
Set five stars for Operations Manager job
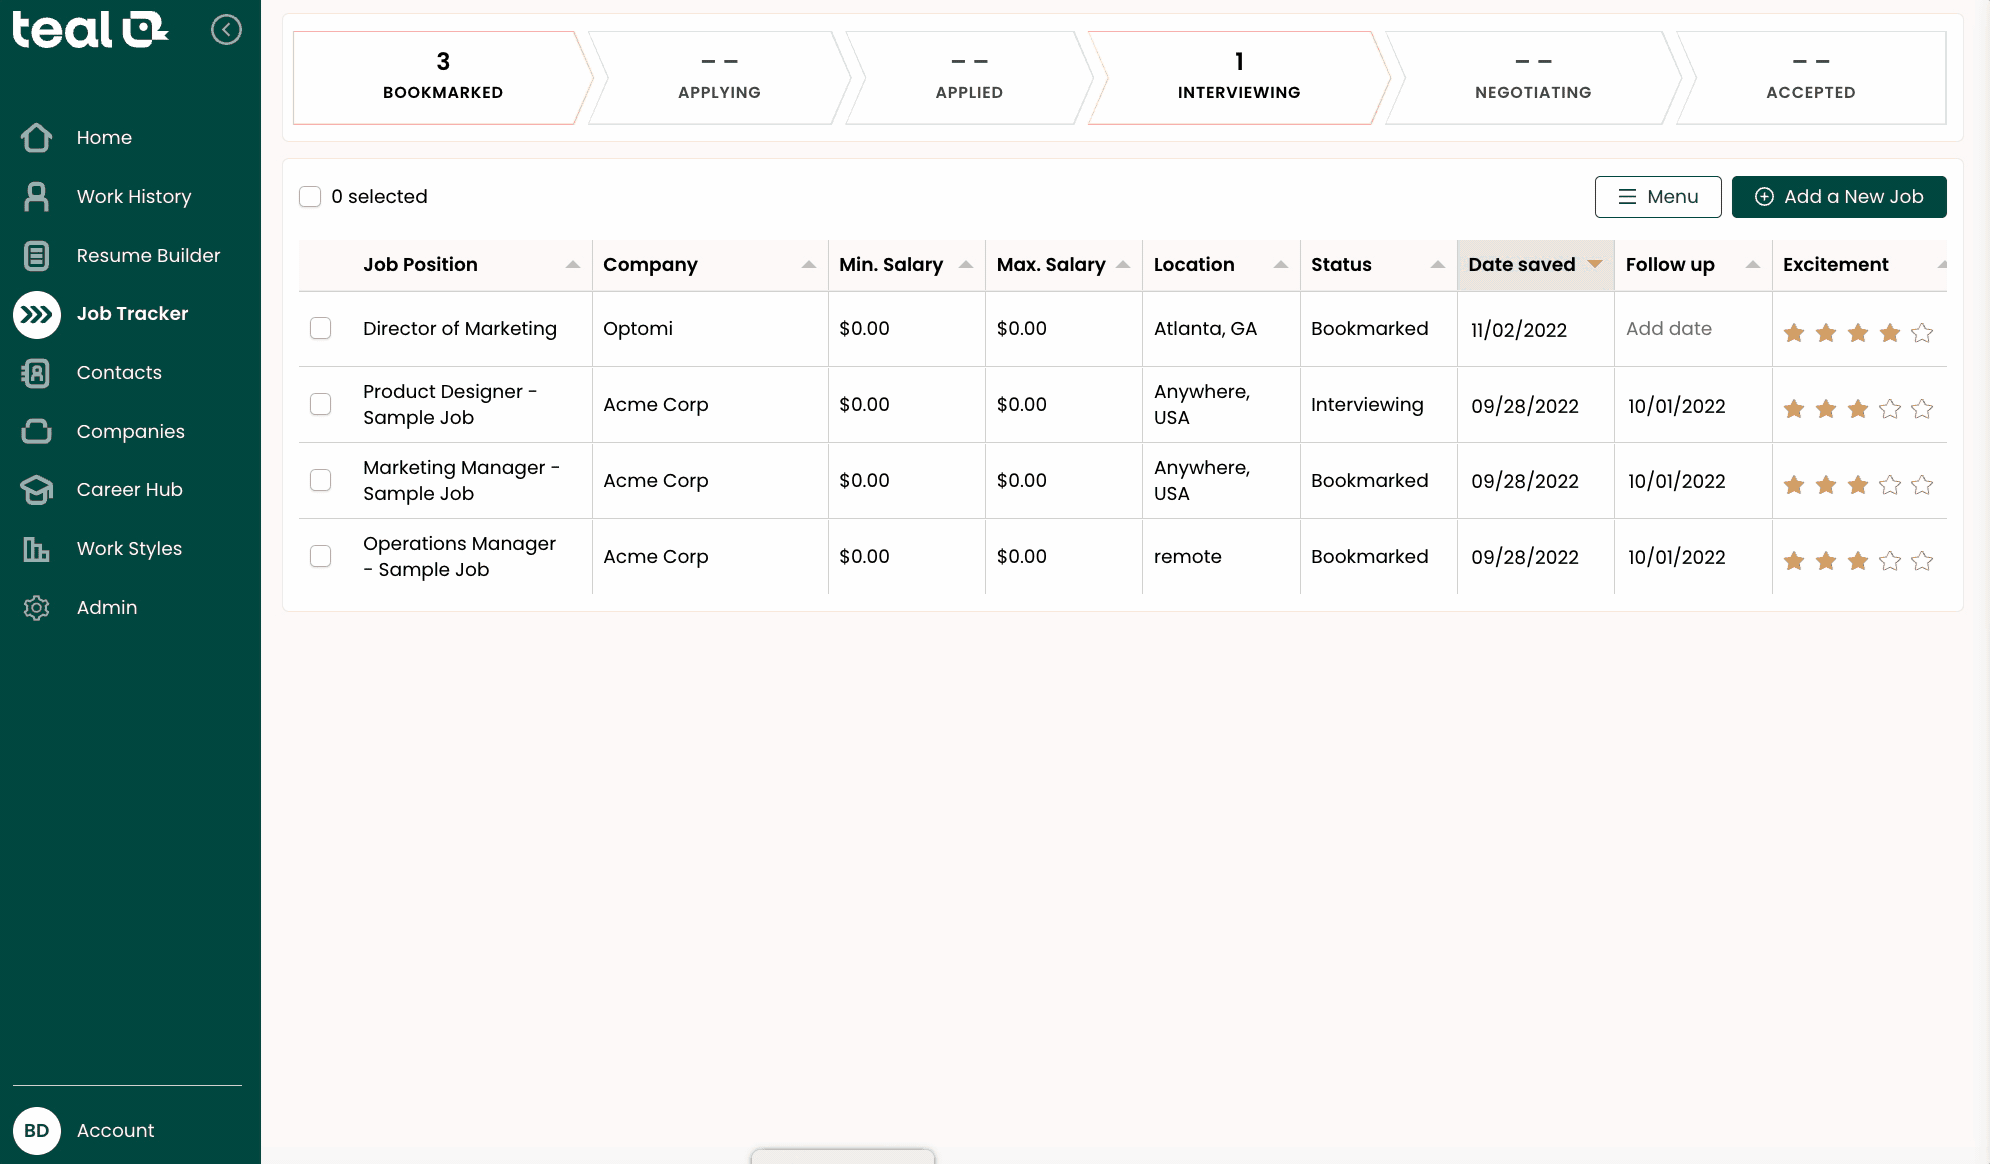tap(1922, 561)
